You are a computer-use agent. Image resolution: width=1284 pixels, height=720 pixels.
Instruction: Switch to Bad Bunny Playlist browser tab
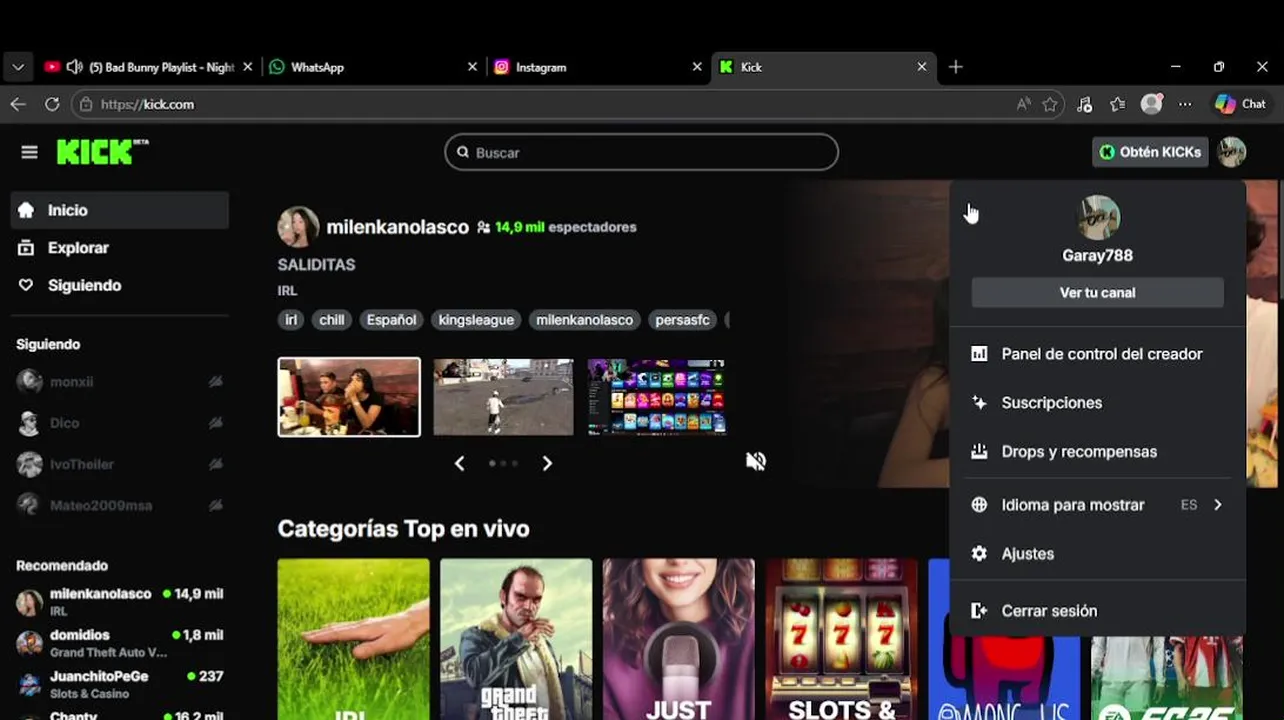tap(147, 67)
